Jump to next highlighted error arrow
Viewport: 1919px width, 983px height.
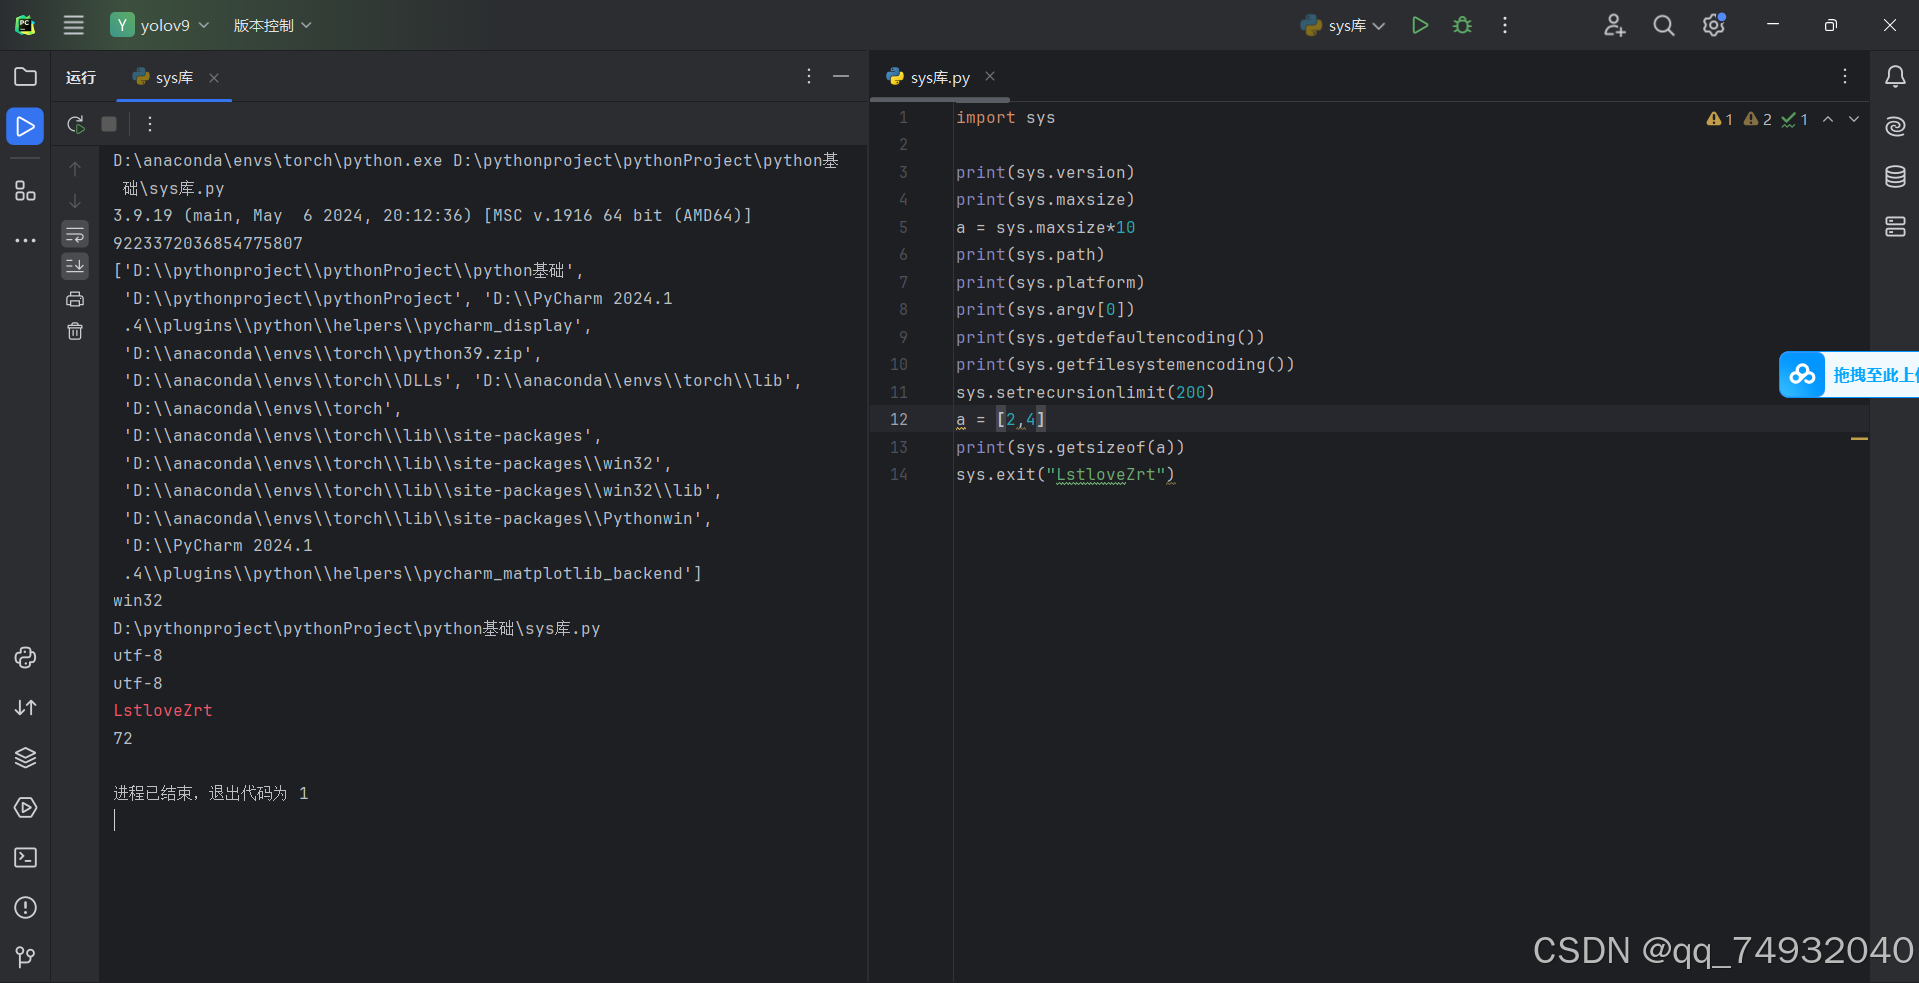tap(1854, 119)
